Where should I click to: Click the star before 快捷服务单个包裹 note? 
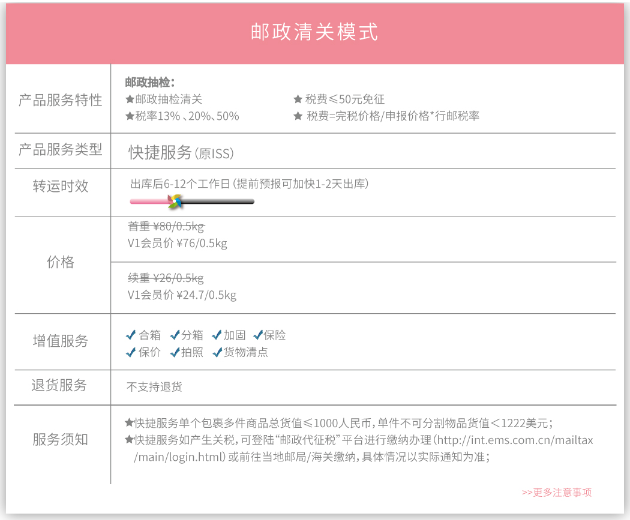click(129, 423)
